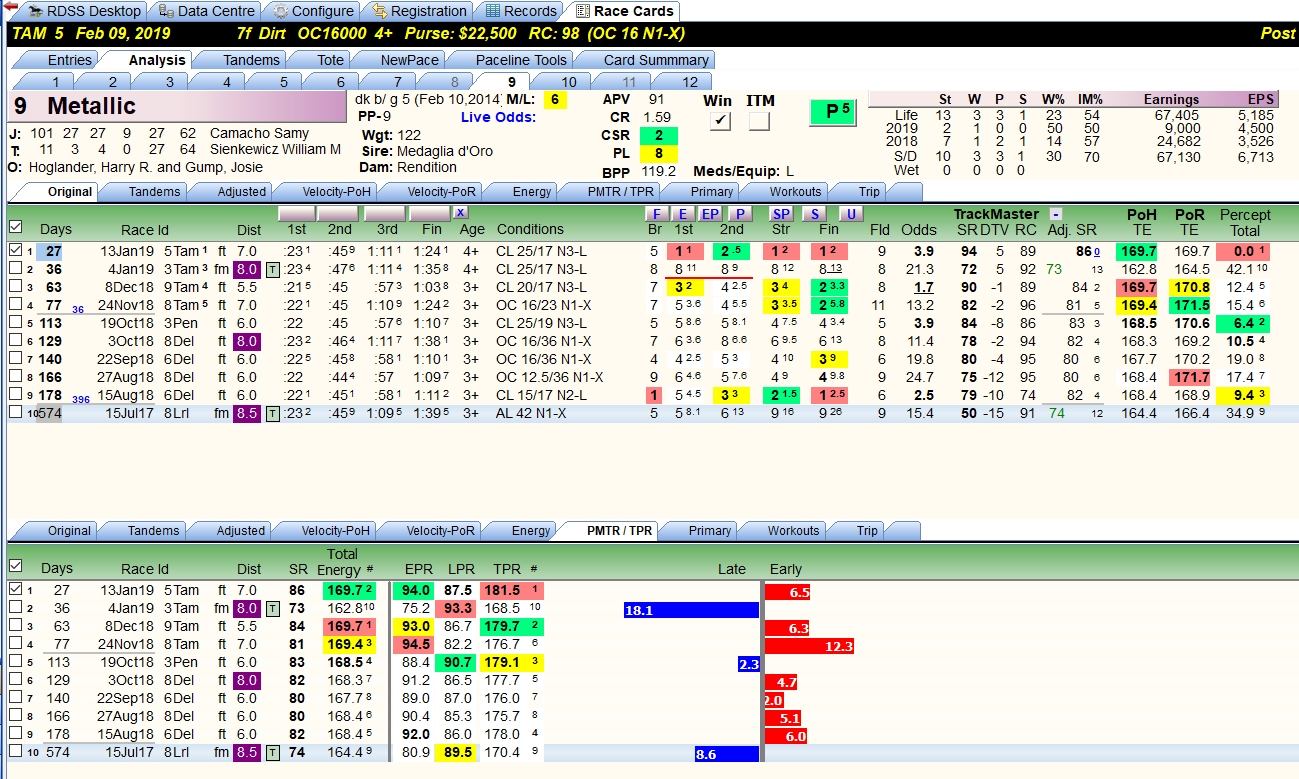Click the E button above 1st call

tap(682, 213)
